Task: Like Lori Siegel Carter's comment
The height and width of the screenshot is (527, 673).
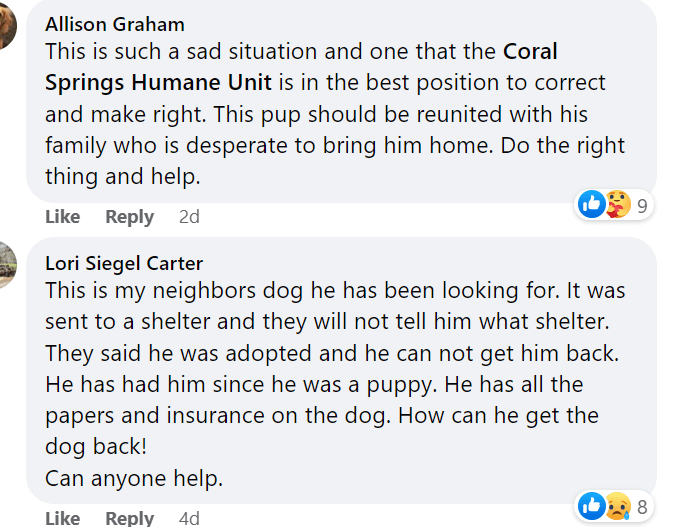Action: (62, 518)
